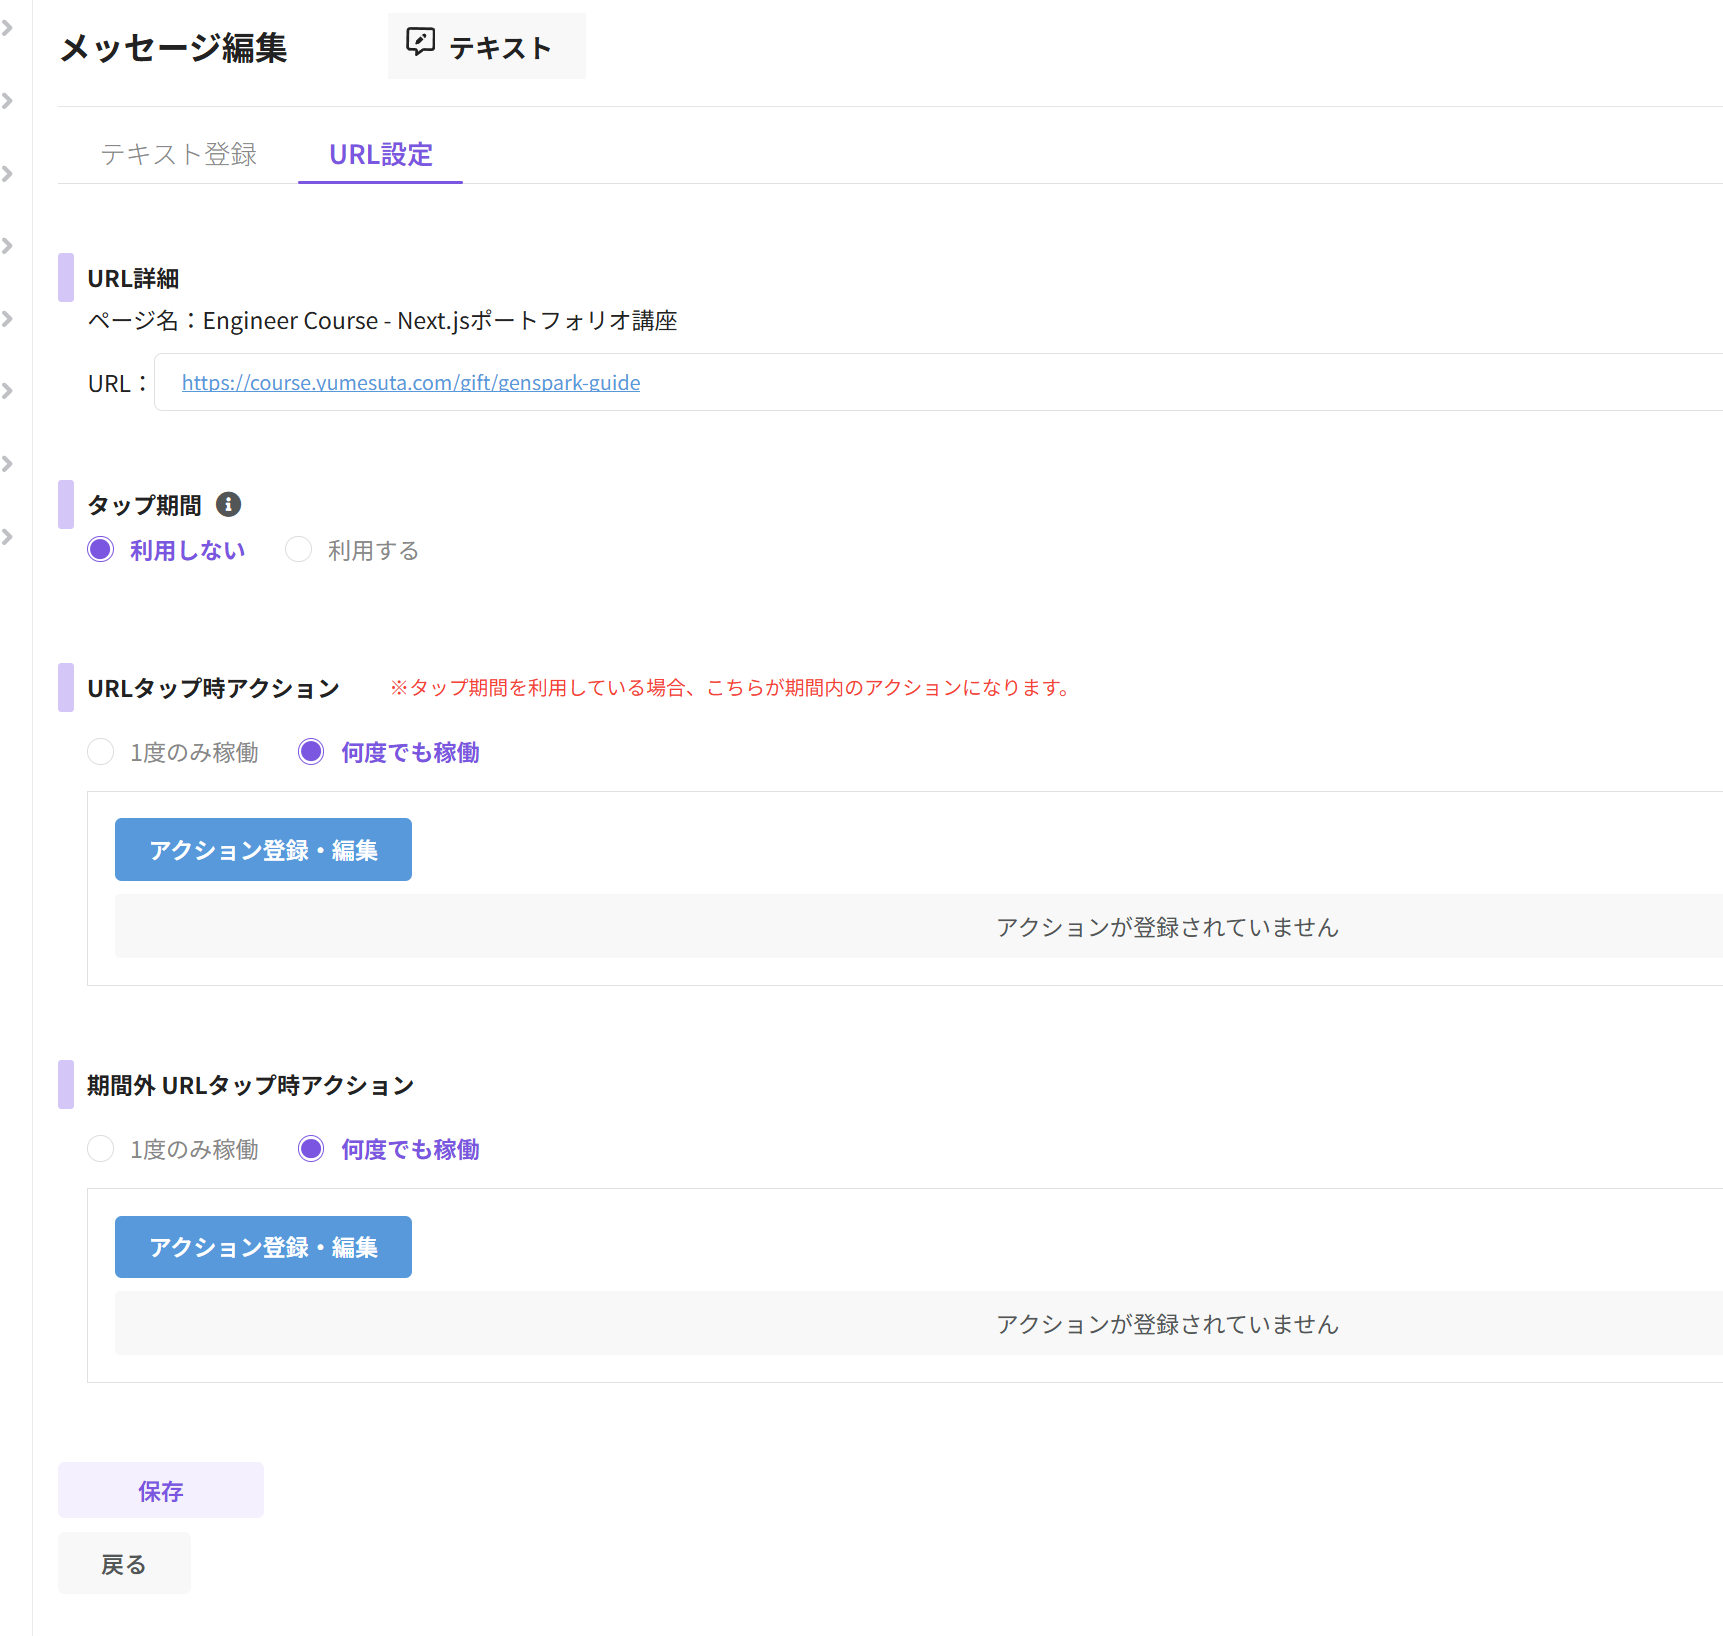This screenshot has height=1636, width=1723.
Task: Choose 何度でも稼働 under URLタップ時アクション
Action: (312, 752)
